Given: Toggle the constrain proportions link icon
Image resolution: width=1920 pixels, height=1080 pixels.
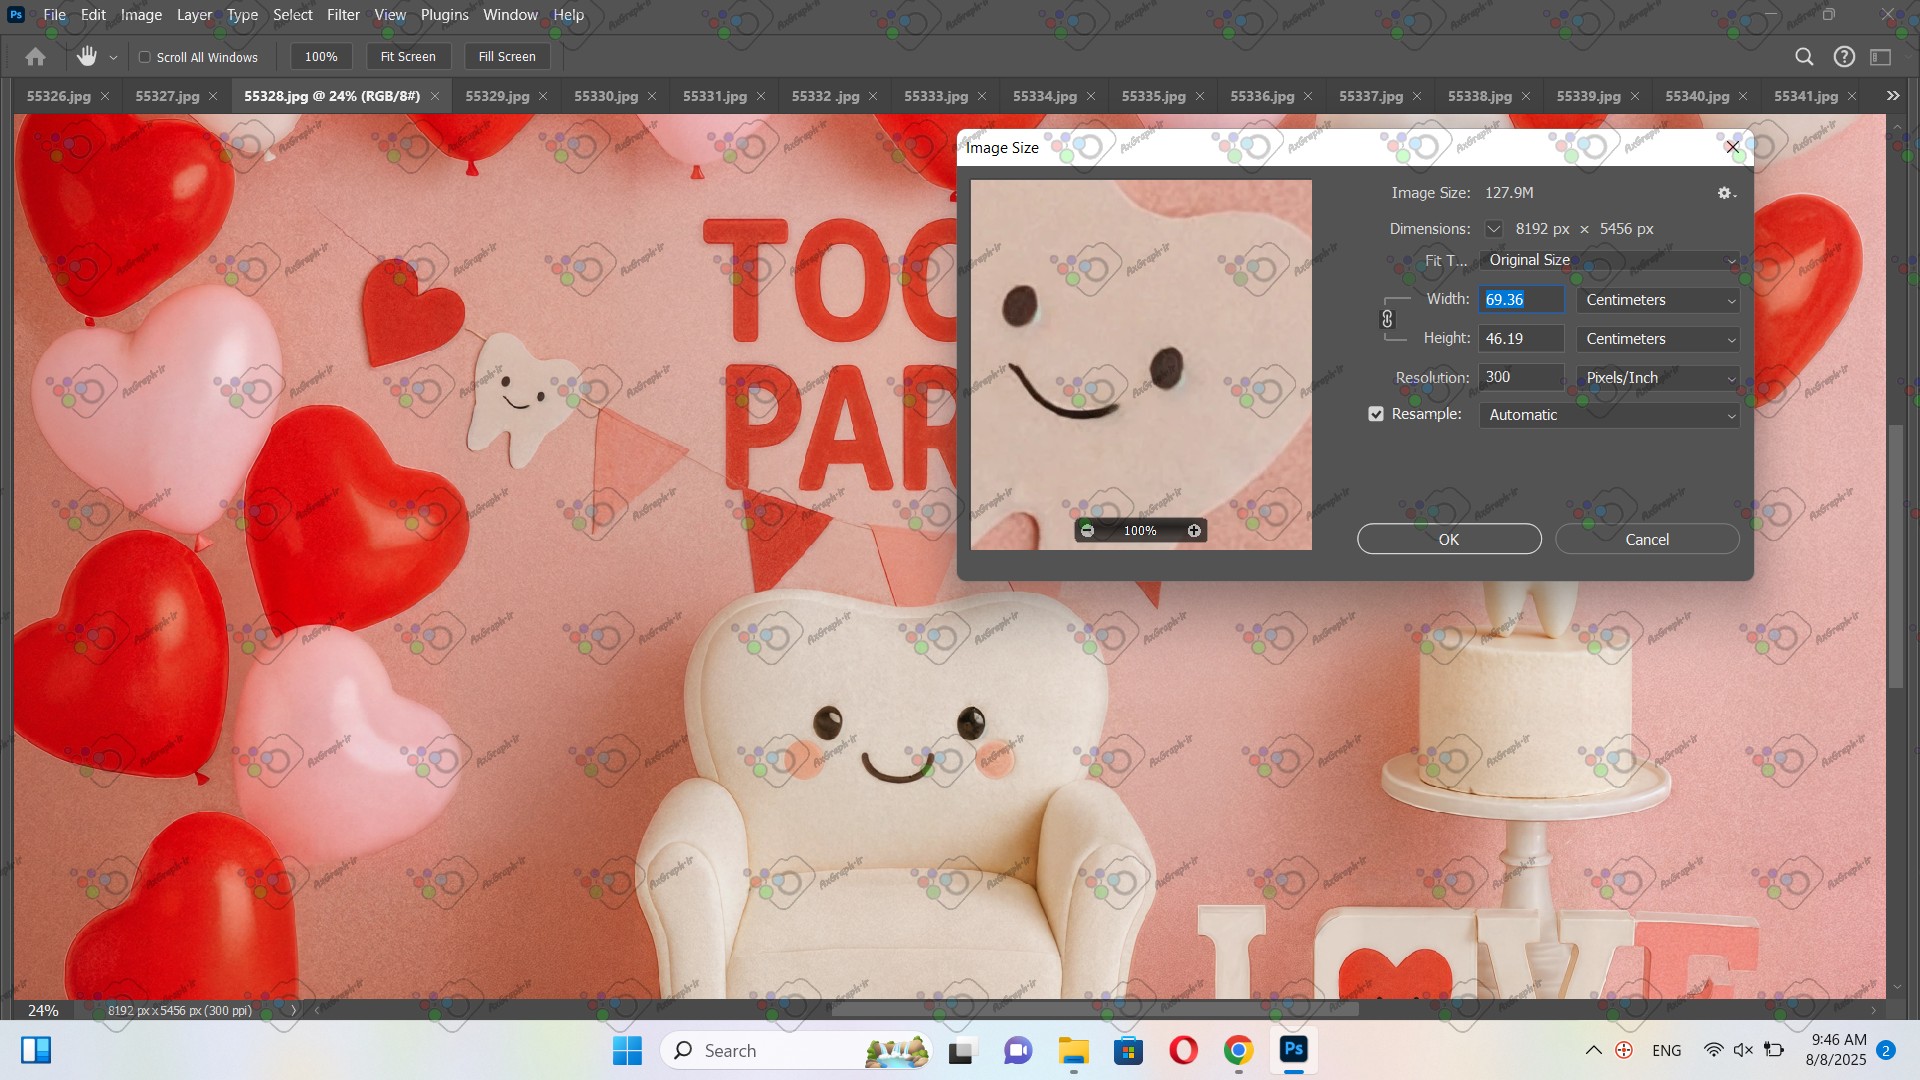Looking at the screenshot, I should pos(1387,319).
